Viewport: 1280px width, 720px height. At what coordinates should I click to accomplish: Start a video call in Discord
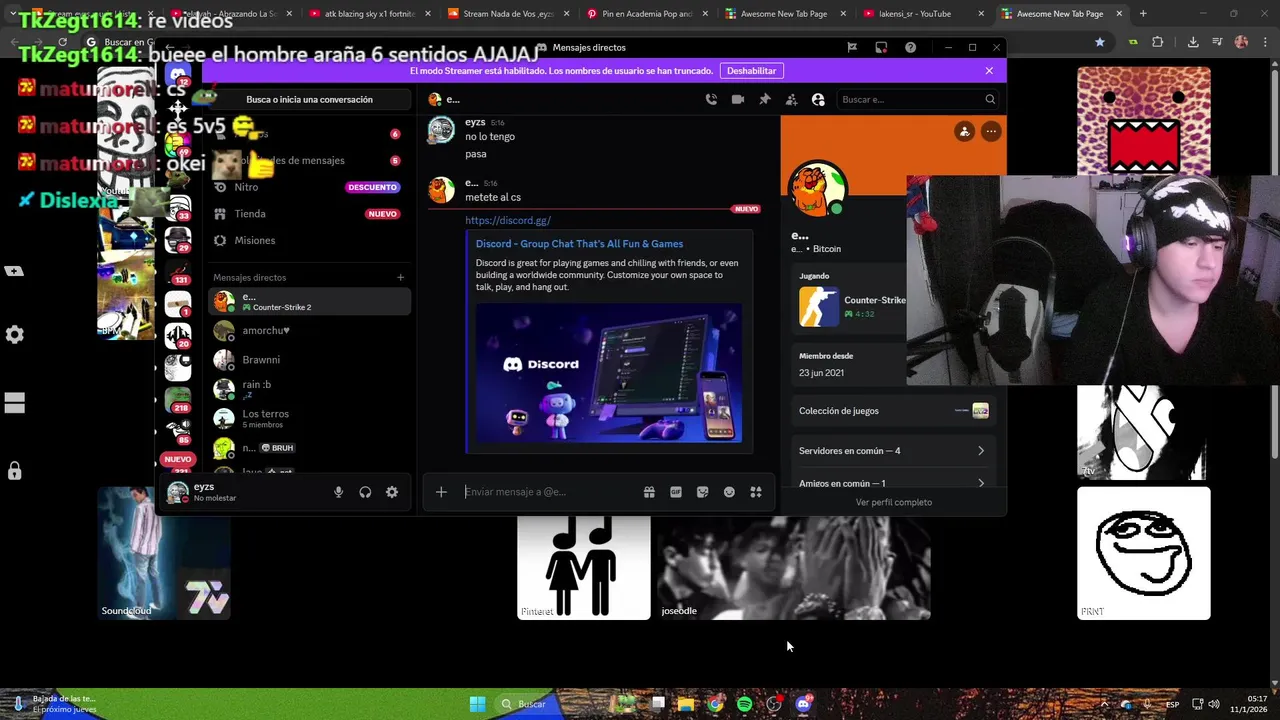point(738,99)
